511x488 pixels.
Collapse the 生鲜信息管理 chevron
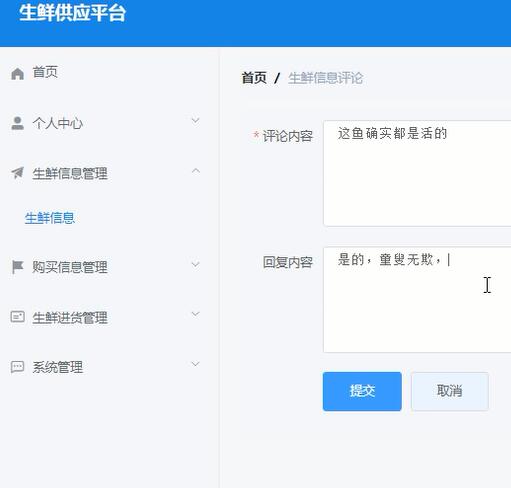pos(196,170)
